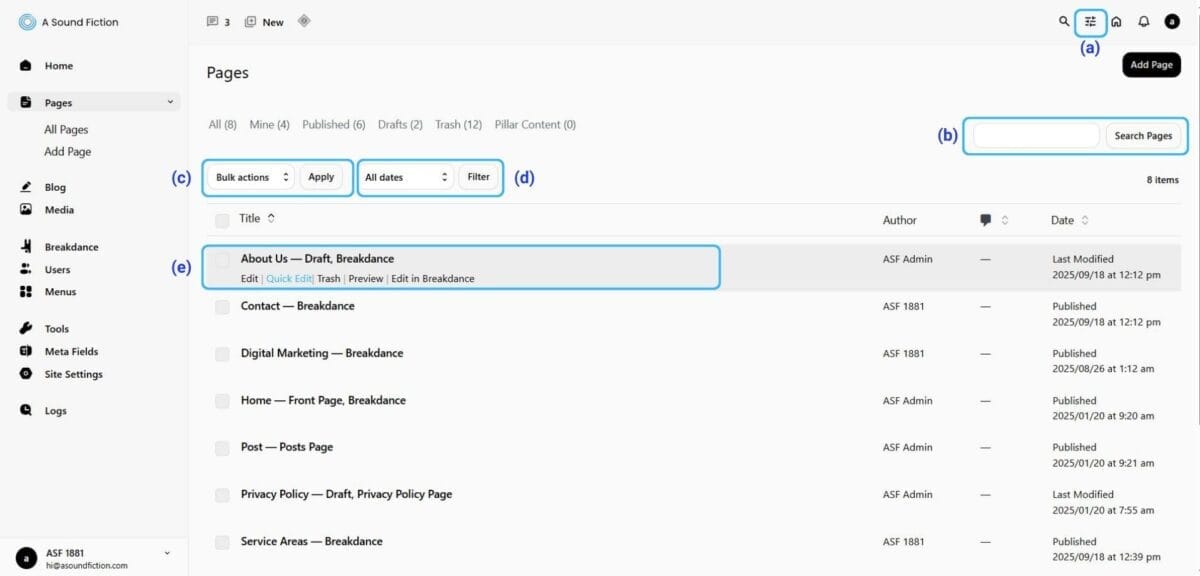The image size is (1200, 576).
Task: Tick the select-all checkbox in the table header
Action: (222, 219)
